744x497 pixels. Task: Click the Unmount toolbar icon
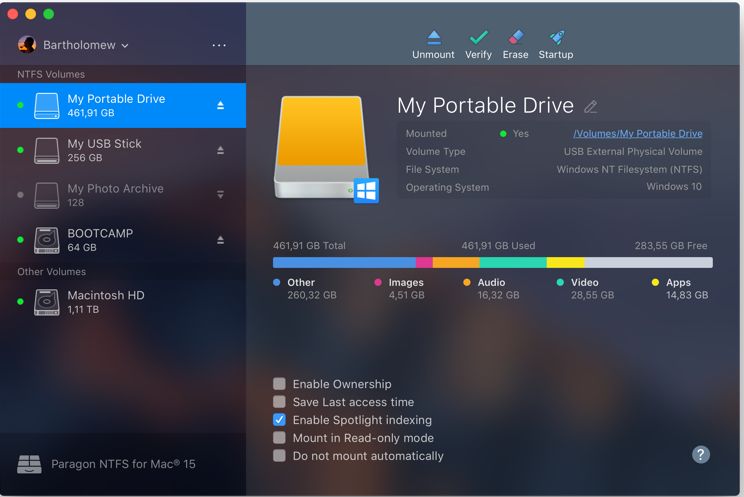pyautogui.click(x=434, y=38)
